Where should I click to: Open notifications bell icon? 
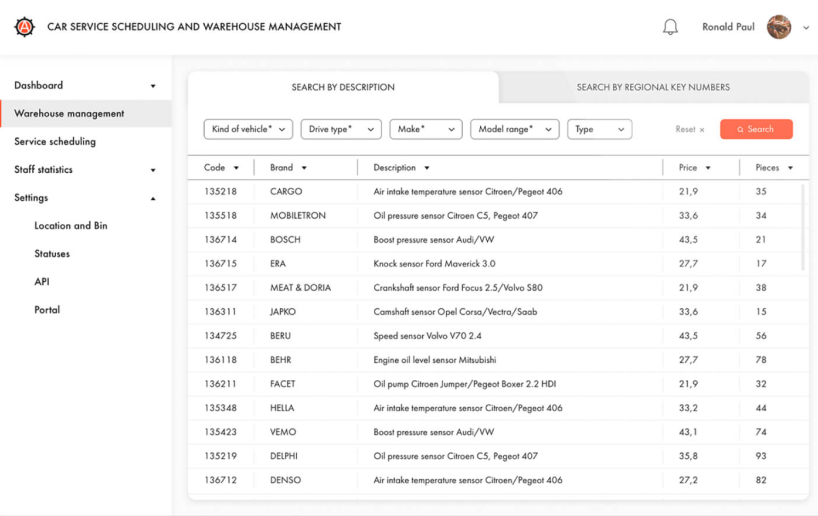coord(670,27)
